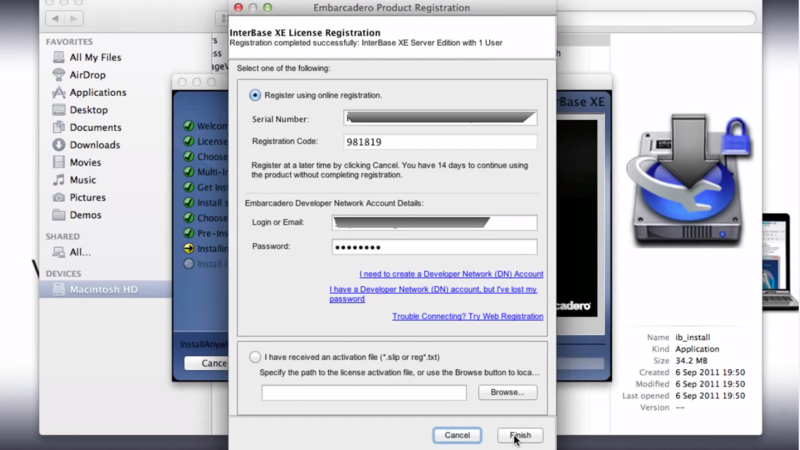Screen dimensions: 800x450
Task: Select the activation file radio option
Action: [255, 357]
